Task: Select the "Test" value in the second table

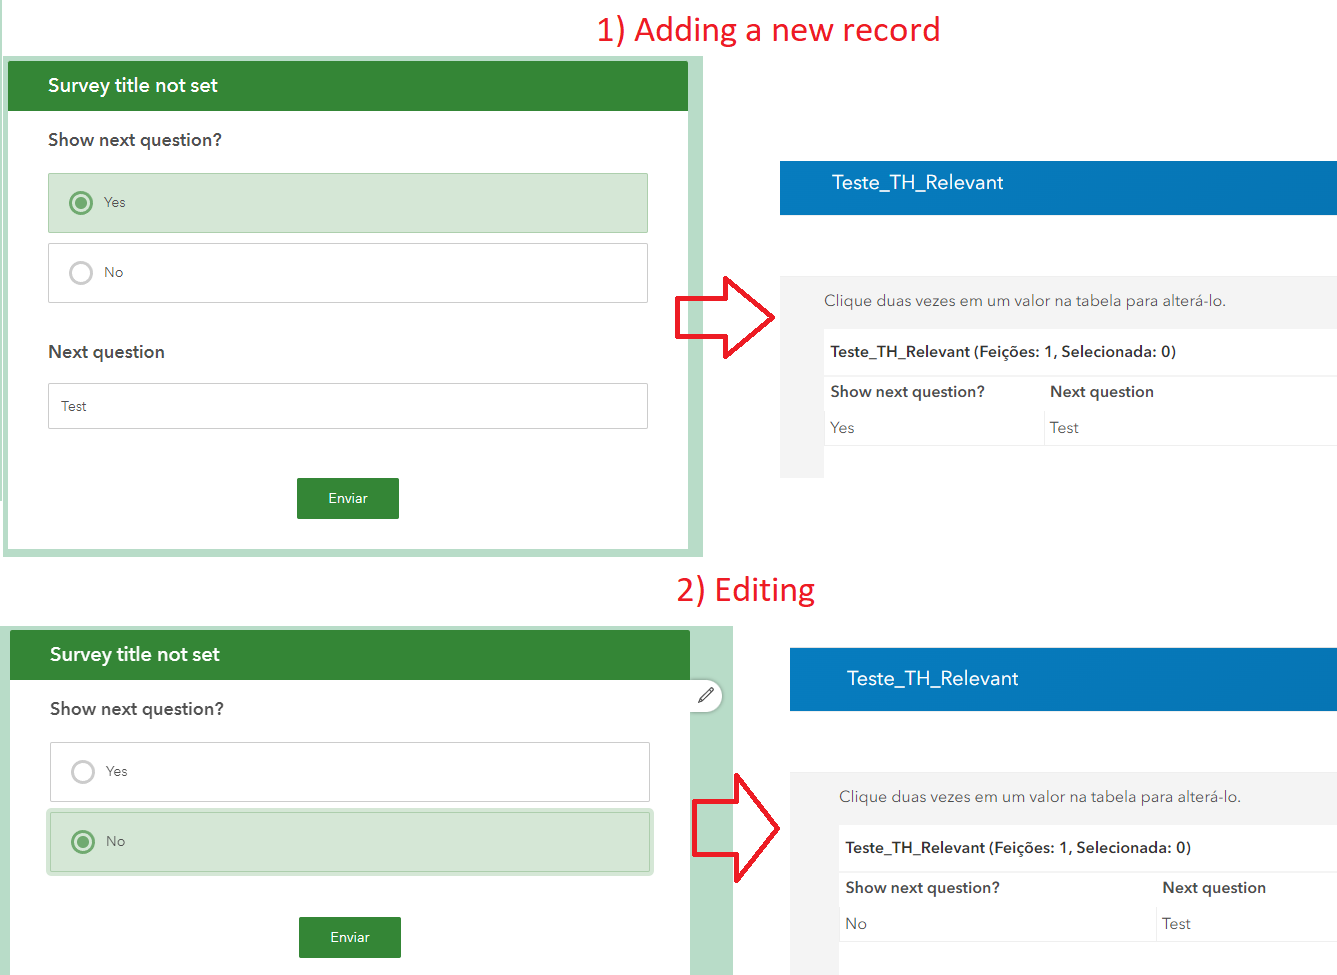Action: [x=1175, y=923]
